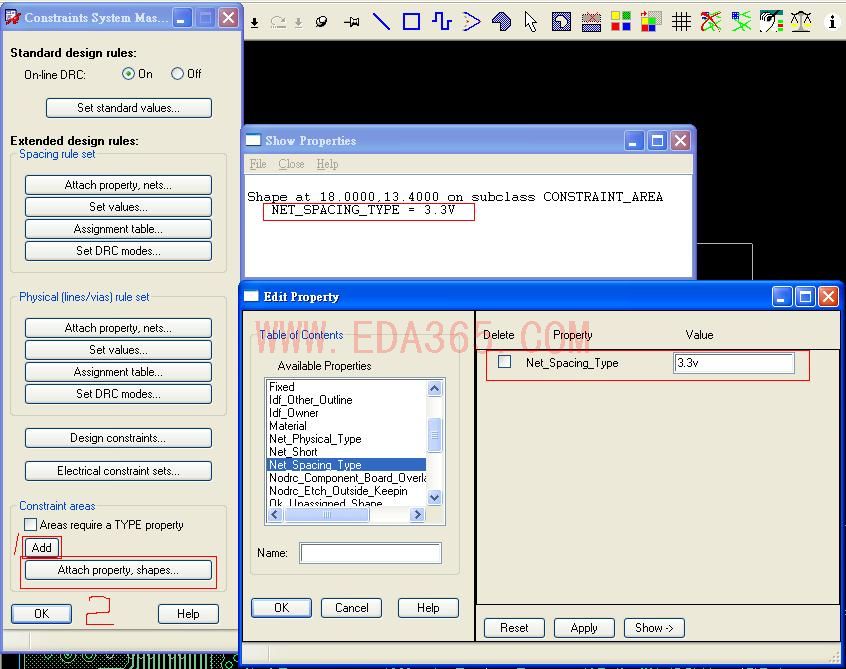Open Help menu in Show Properties
This screenshot has width=846, height=669.
coord(327,164)
